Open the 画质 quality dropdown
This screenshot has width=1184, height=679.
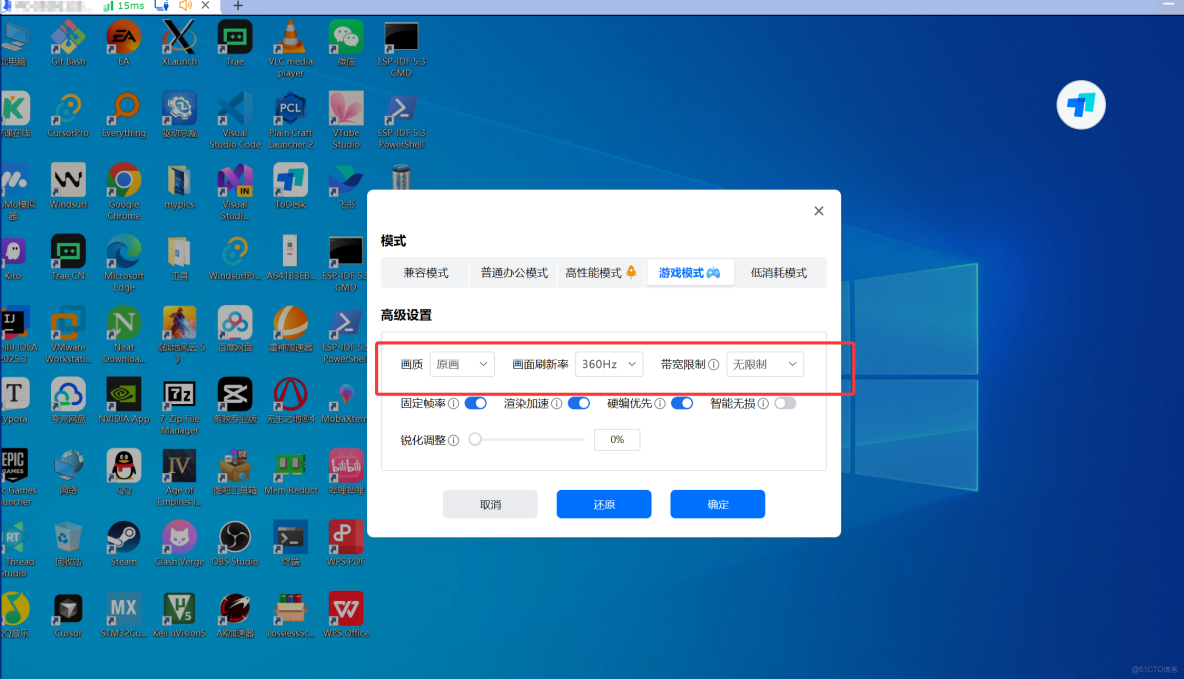coord(462,364)
